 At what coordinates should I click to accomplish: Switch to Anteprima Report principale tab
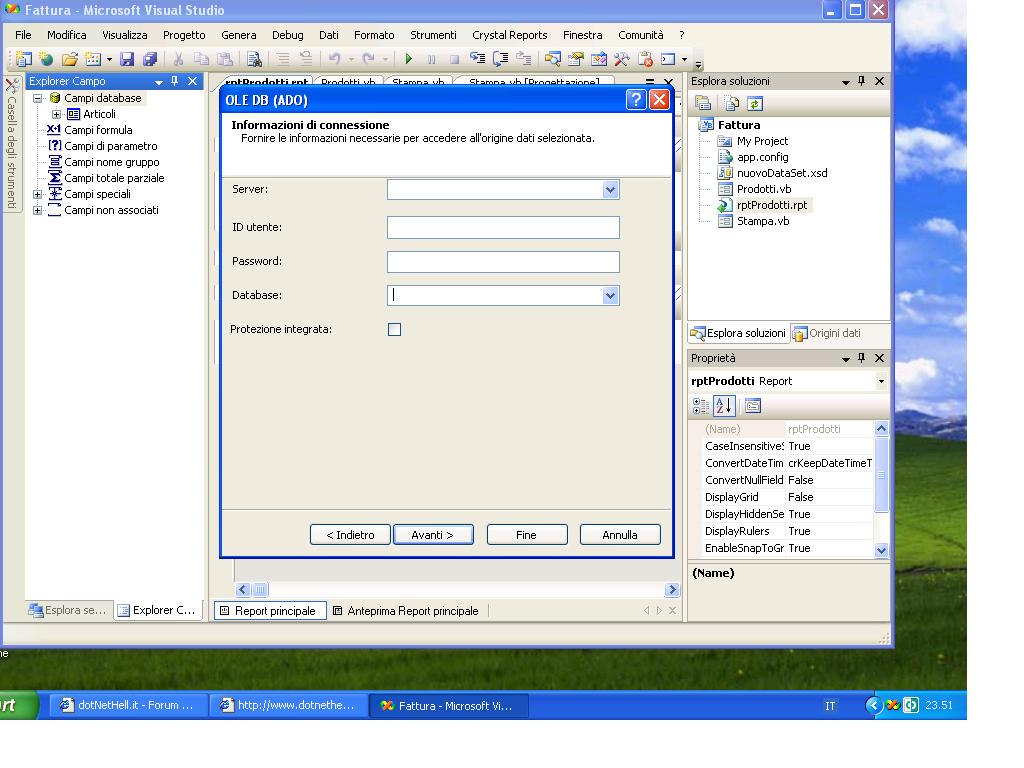pyautogui.click(x=406, y=611)
